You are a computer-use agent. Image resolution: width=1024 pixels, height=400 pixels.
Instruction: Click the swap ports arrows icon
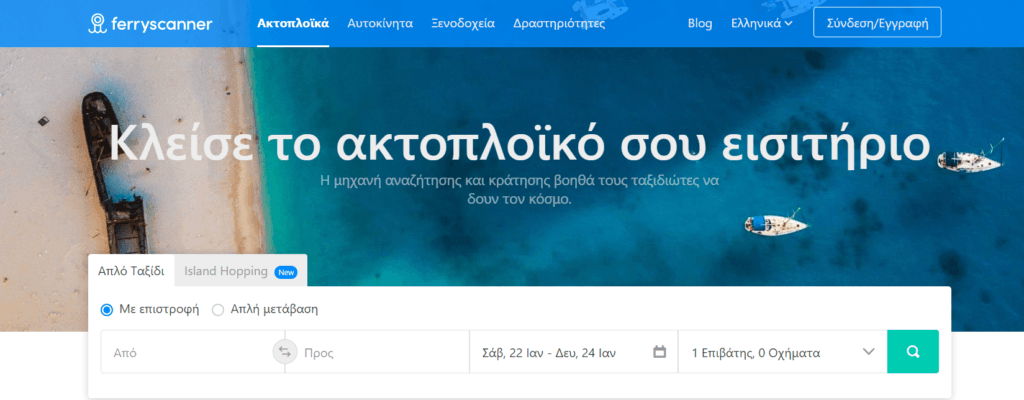coord(284,352)
